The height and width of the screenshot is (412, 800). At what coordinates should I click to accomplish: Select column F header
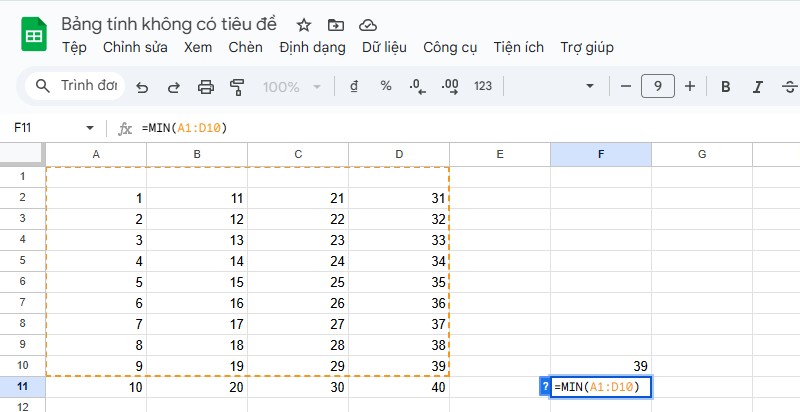(x=601, y=154)
